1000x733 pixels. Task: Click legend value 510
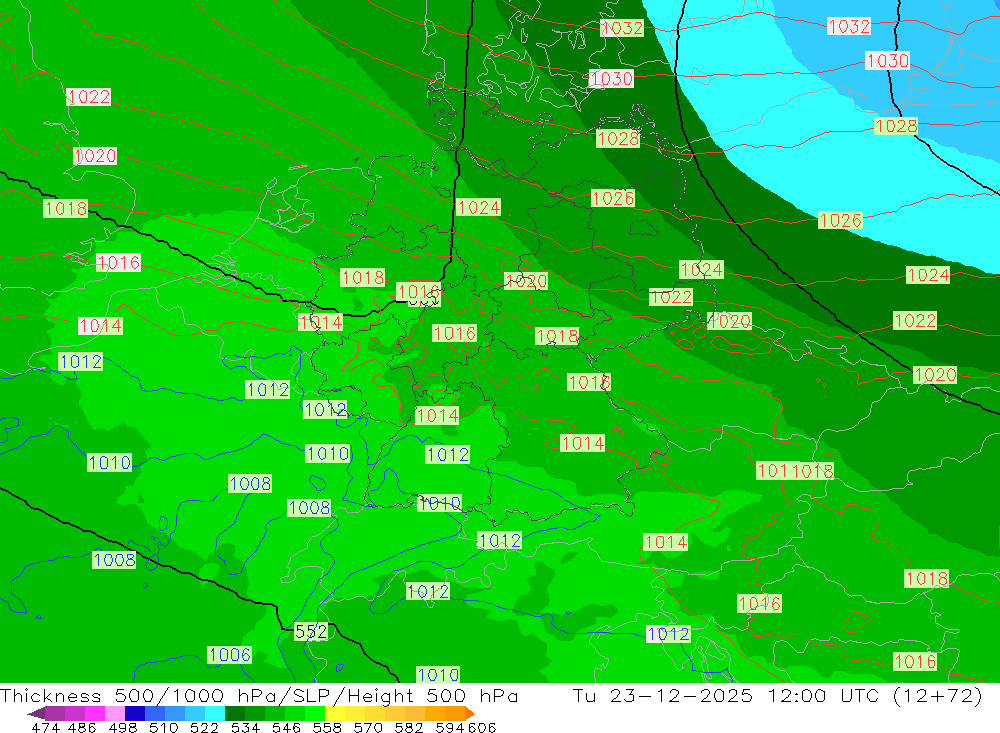[163, 727]
